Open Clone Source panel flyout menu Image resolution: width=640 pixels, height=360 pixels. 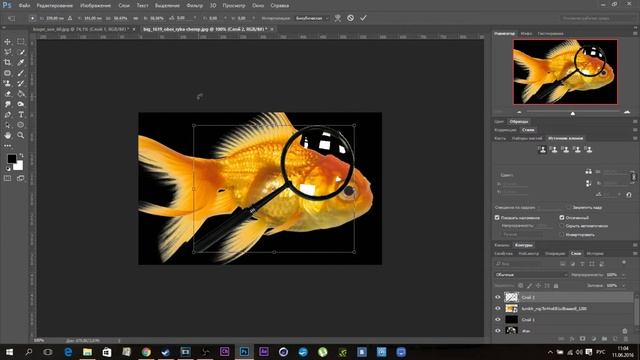pos(635,138)
